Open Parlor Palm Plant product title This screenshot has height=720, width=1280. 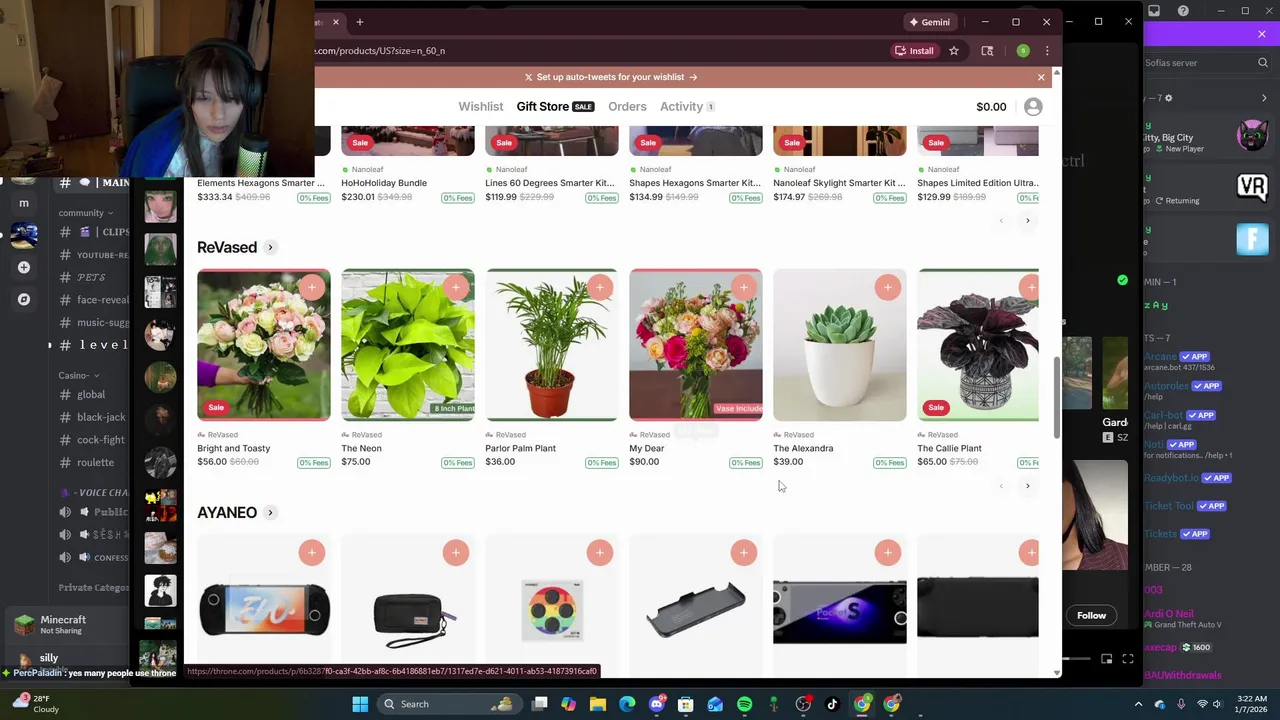[x=520, y=449]
